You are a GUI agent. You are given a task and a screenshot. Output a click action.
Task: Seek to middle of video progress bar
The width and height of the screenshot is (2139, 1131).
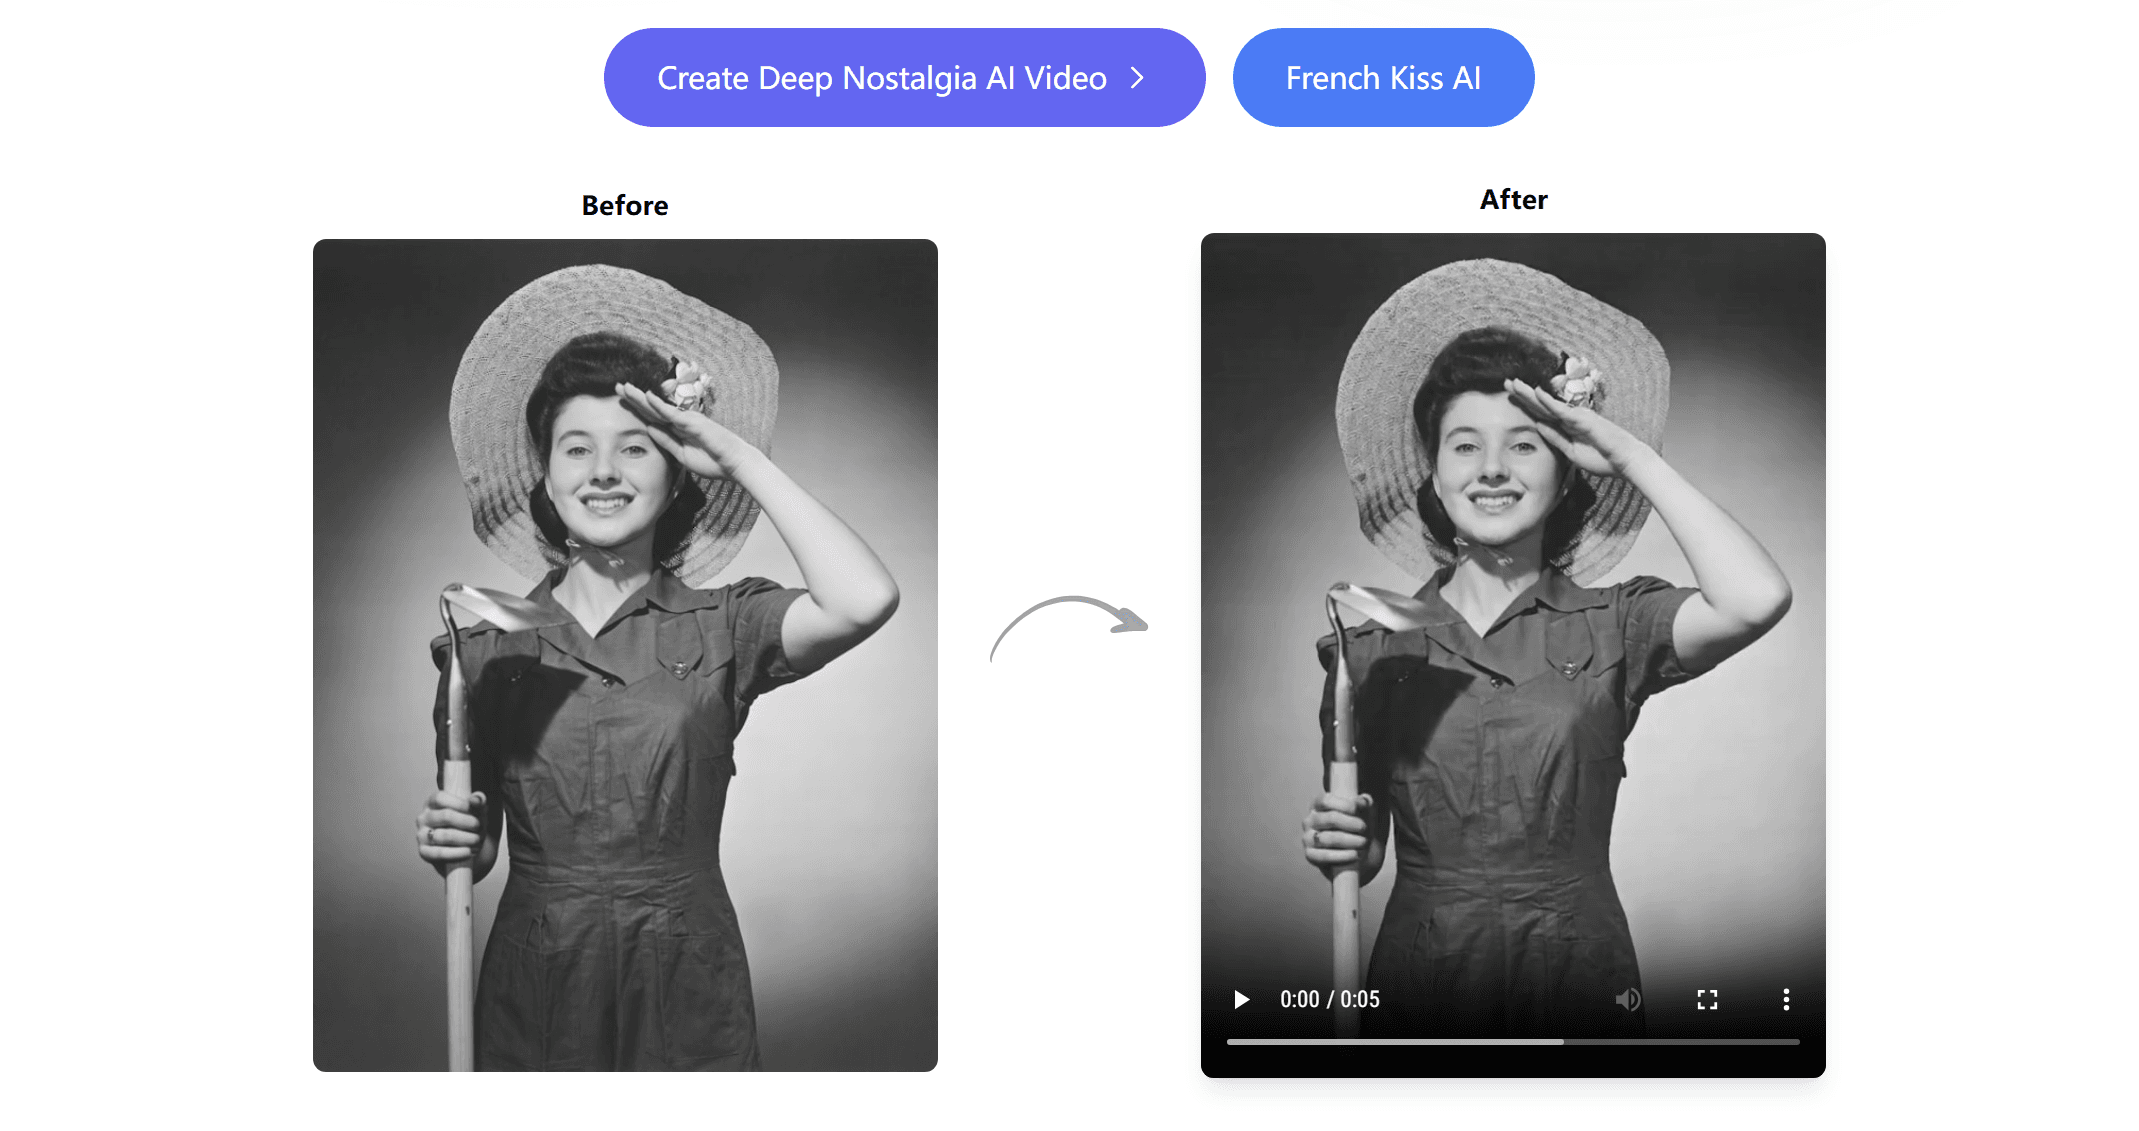click(1513, 1042)
